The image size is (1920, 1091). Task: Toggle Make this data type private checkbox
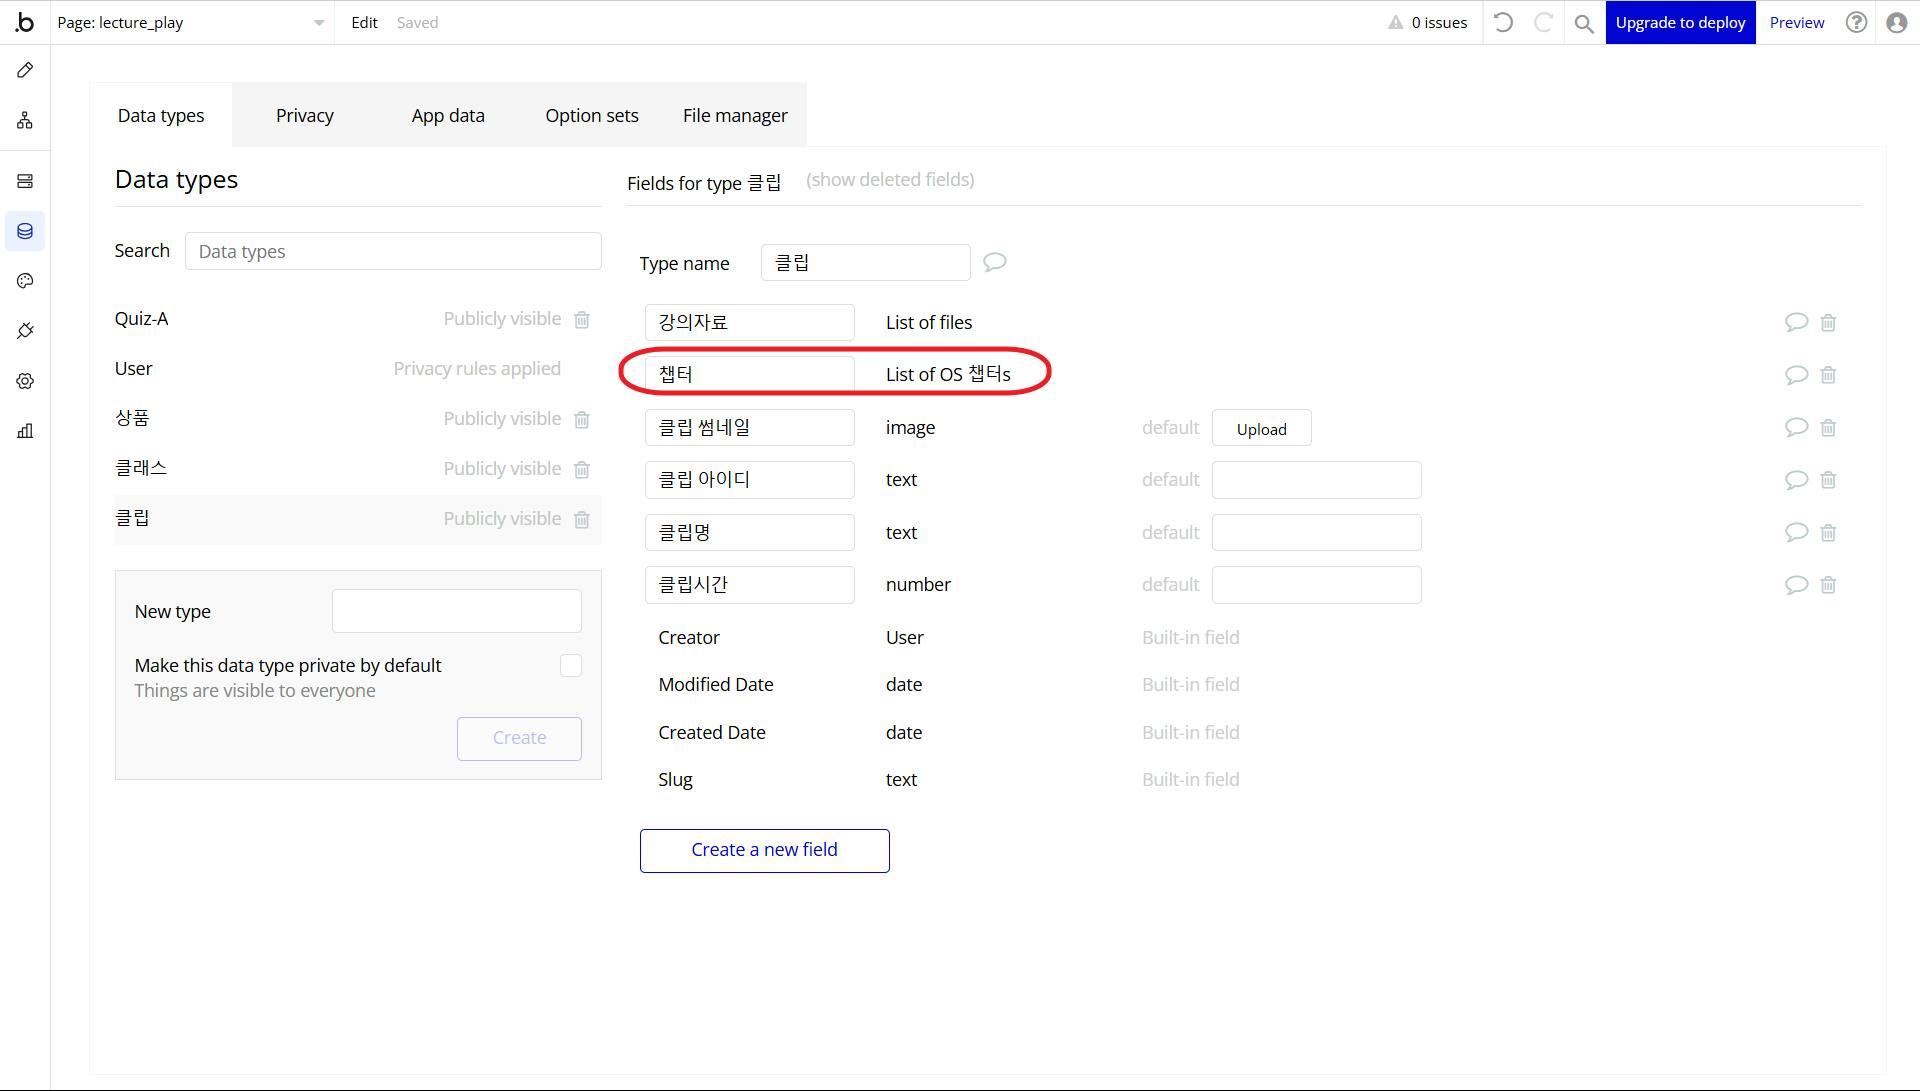point(571,666)
